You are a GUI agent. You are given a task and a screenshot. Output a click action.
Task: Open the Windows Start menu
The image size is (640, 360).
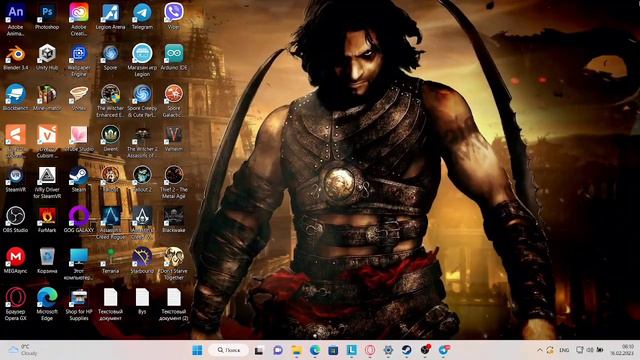point(197,350)
